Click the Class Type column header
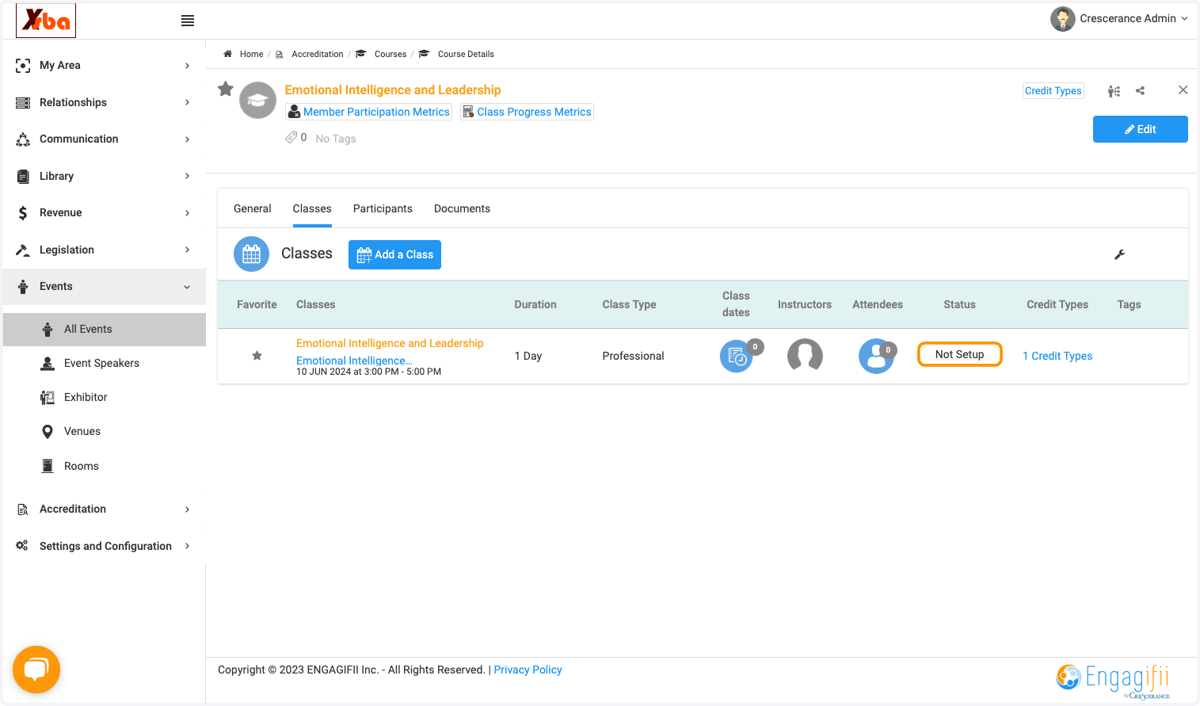This screenshot has height=706, width=1200. coord(629,305)
